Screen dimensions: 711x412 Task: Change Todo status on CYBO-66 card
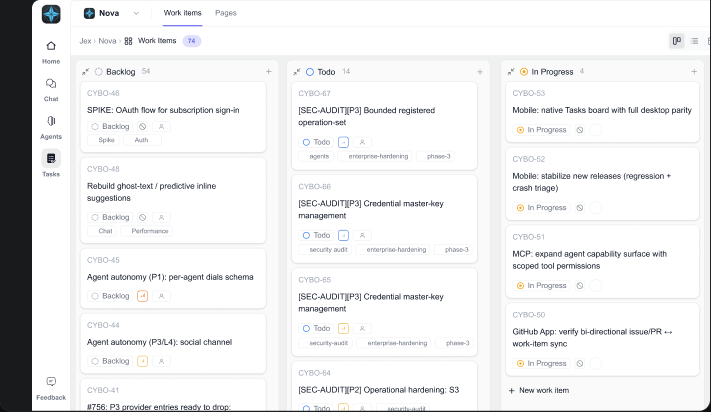[316, 236]
